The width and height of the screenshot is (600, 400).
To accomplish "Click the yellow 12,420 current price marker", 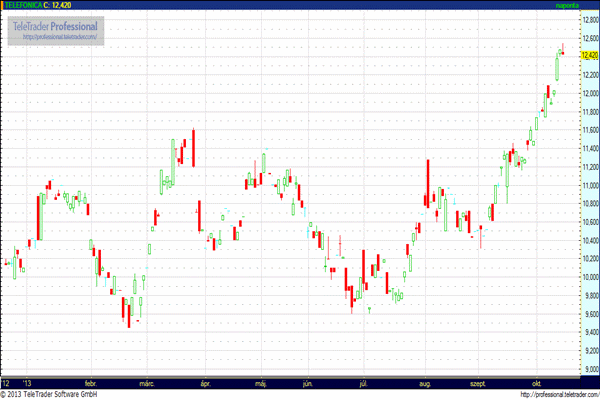I will point(589,55).
